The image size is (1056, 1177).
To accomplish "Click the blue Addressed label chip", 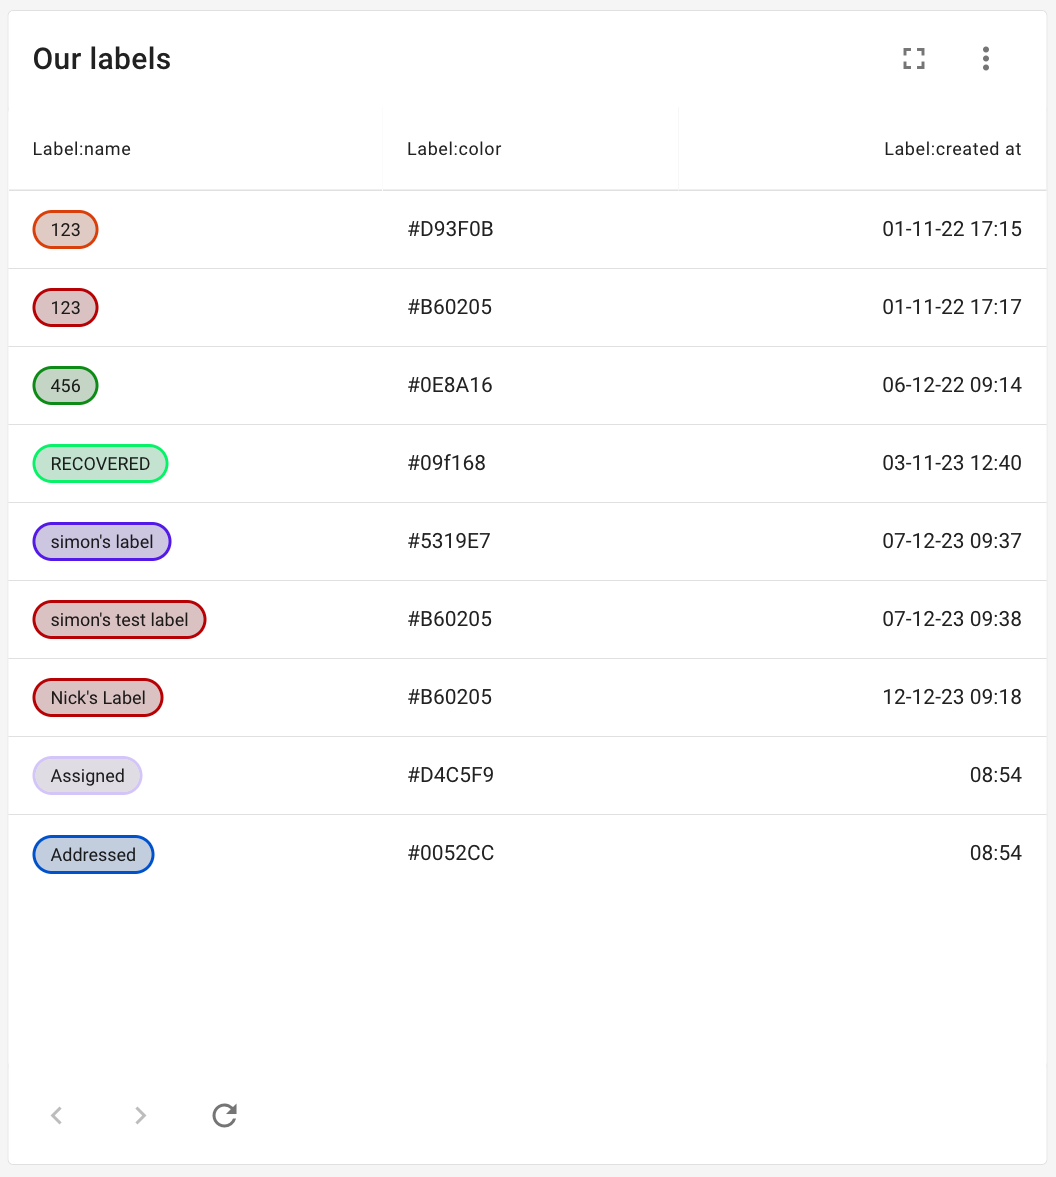I will 93,855.
